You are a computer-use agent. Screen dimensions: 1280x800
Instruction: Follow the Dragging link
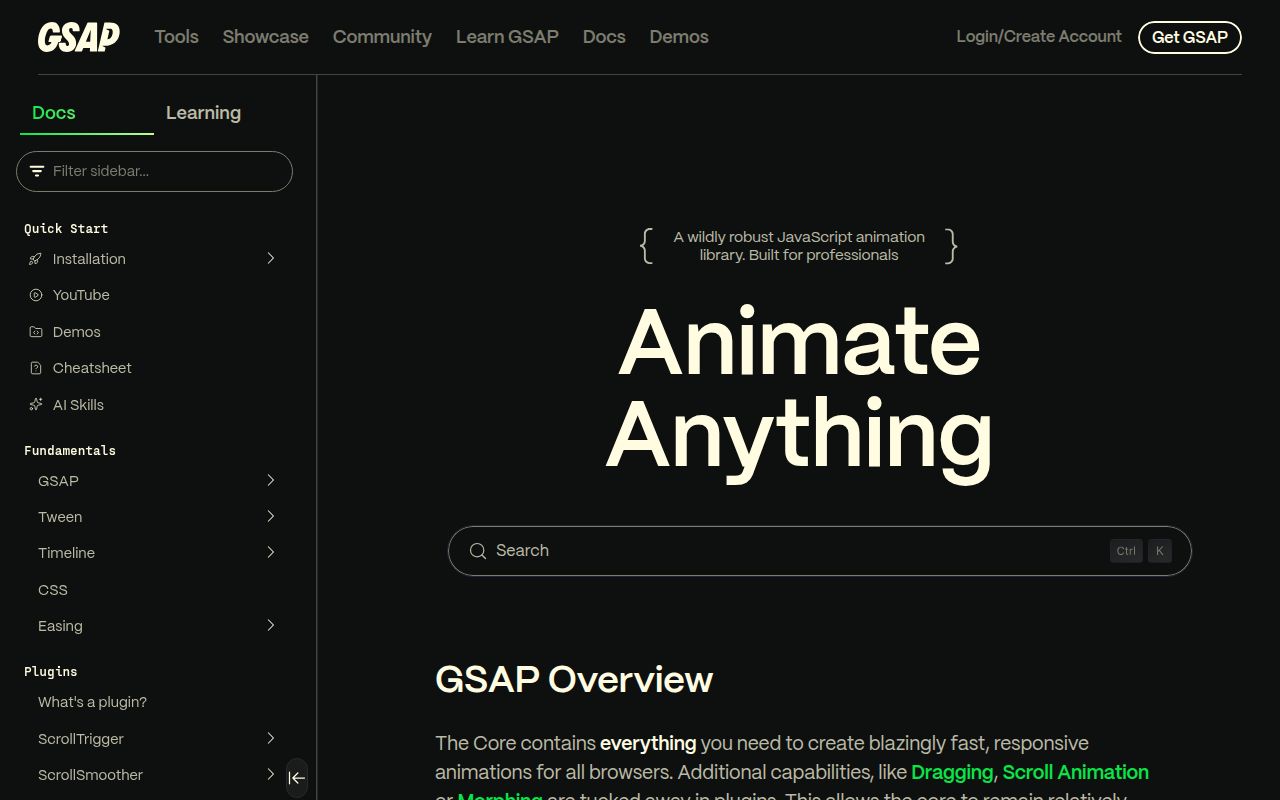(952, 772)
